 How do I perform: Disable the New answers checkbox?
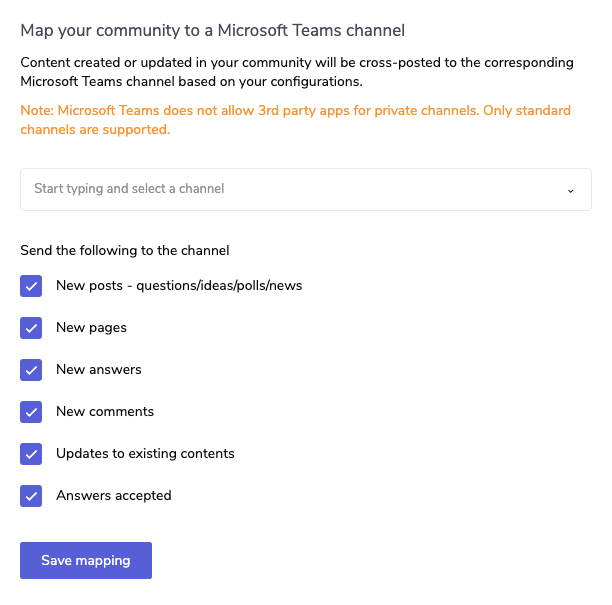(31, 370)
